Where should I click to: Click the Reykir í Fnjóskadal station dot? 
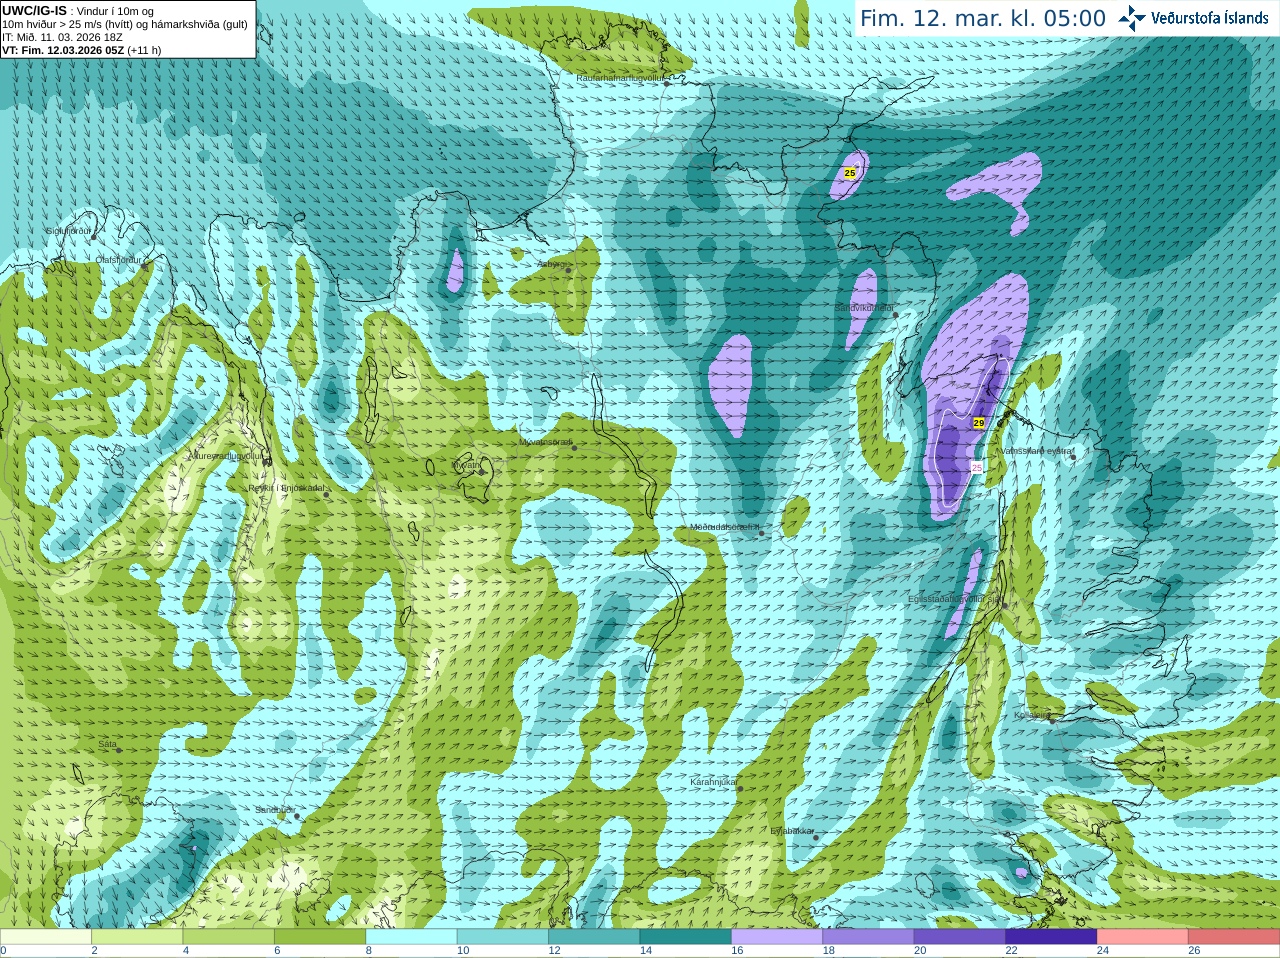pyautogui.click(x=326, y=494)
